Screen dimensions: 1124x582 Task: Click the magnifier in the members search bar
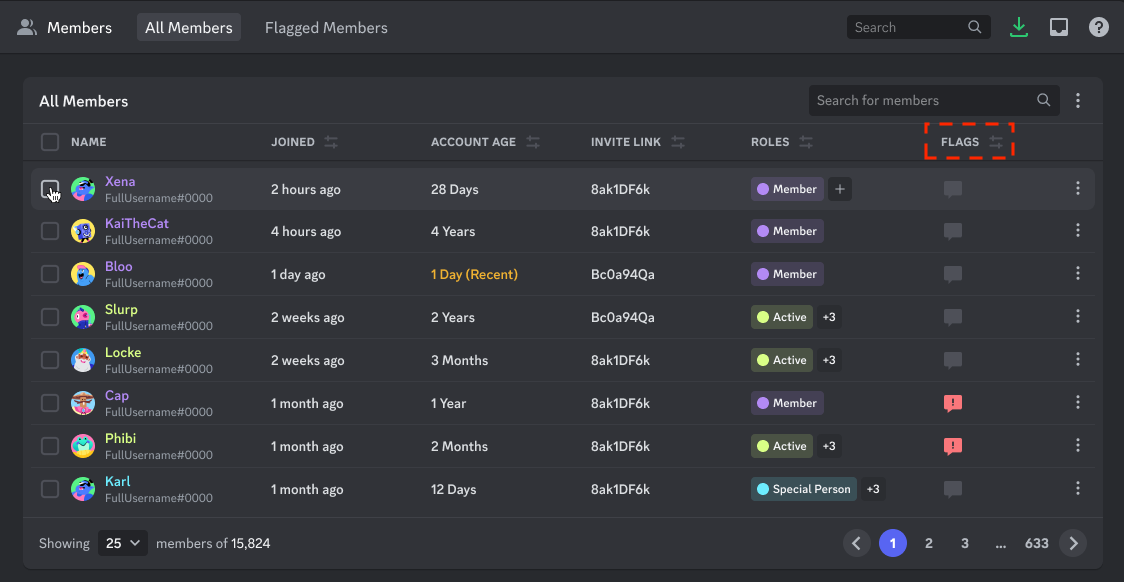pyautogui.click(x=1044, y=100)
